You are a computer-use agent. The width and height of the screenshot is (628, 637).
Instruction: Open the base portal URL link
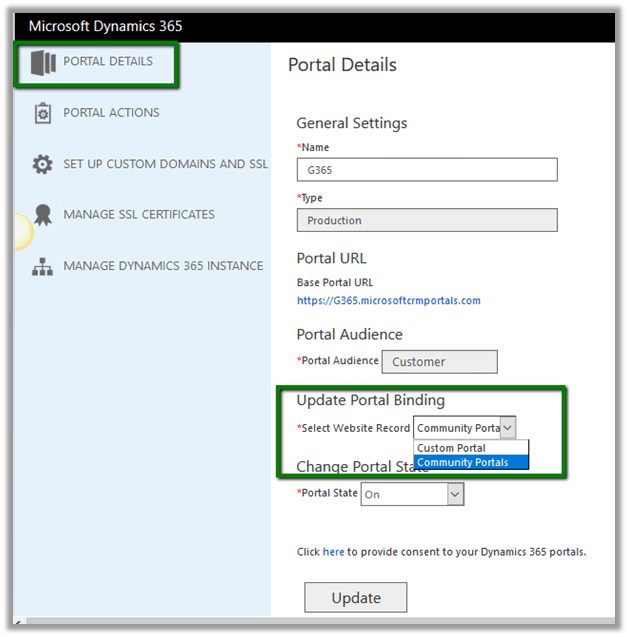click(x=389, y=301)
